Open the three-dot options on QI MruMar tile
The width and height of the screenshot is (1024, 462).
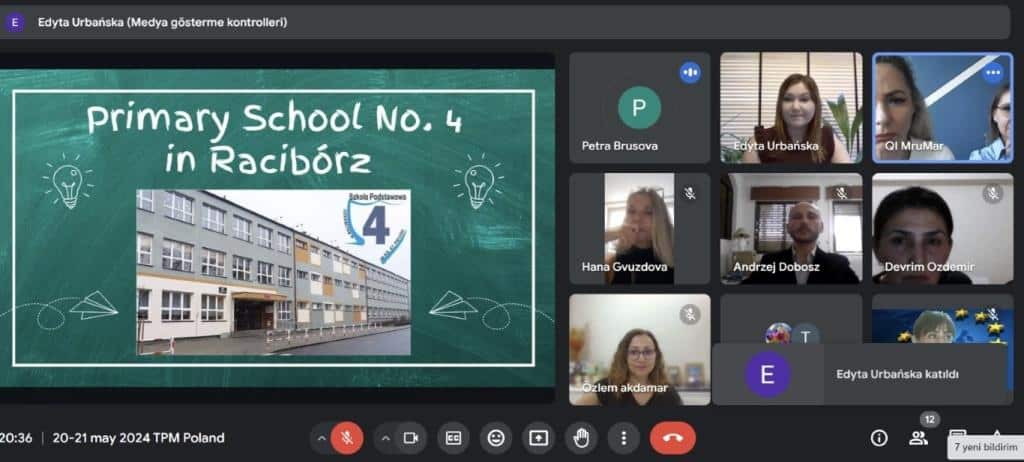click(x=992, y=73)
